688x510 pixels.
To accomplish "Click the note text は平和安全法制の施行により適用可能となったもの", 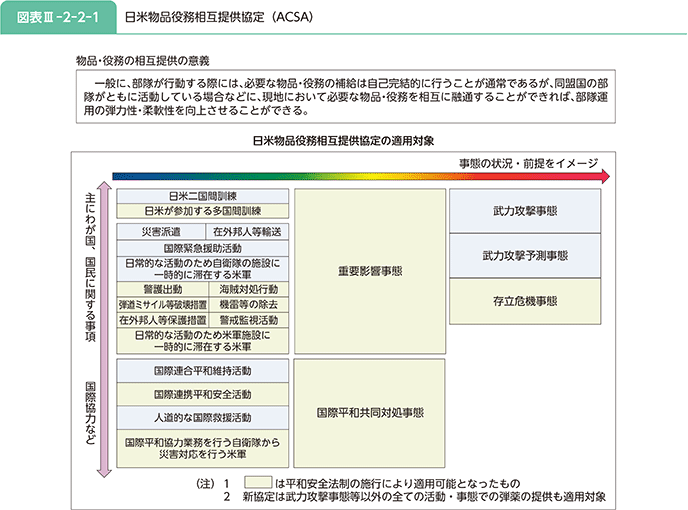I will (398, 484).
